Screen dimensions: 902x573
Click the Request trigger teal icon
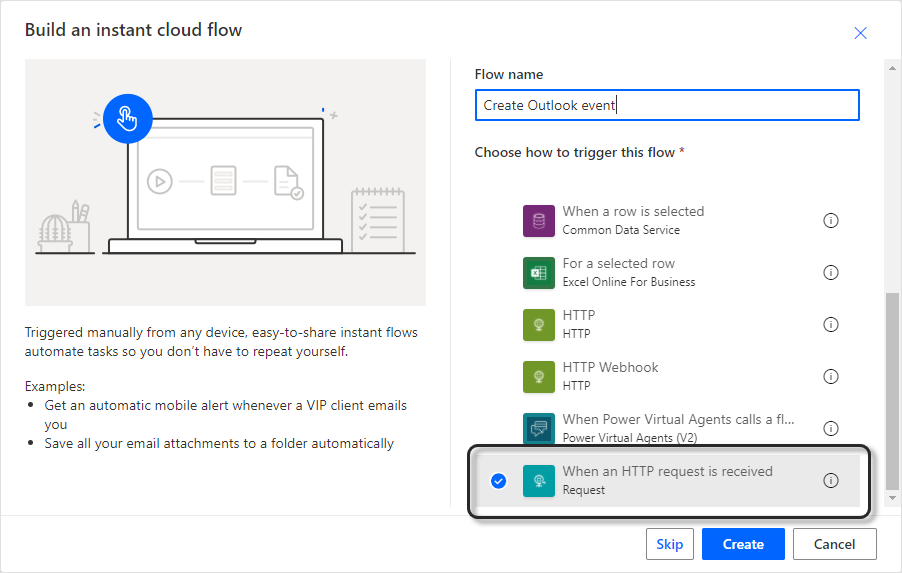tap(538, 481)
